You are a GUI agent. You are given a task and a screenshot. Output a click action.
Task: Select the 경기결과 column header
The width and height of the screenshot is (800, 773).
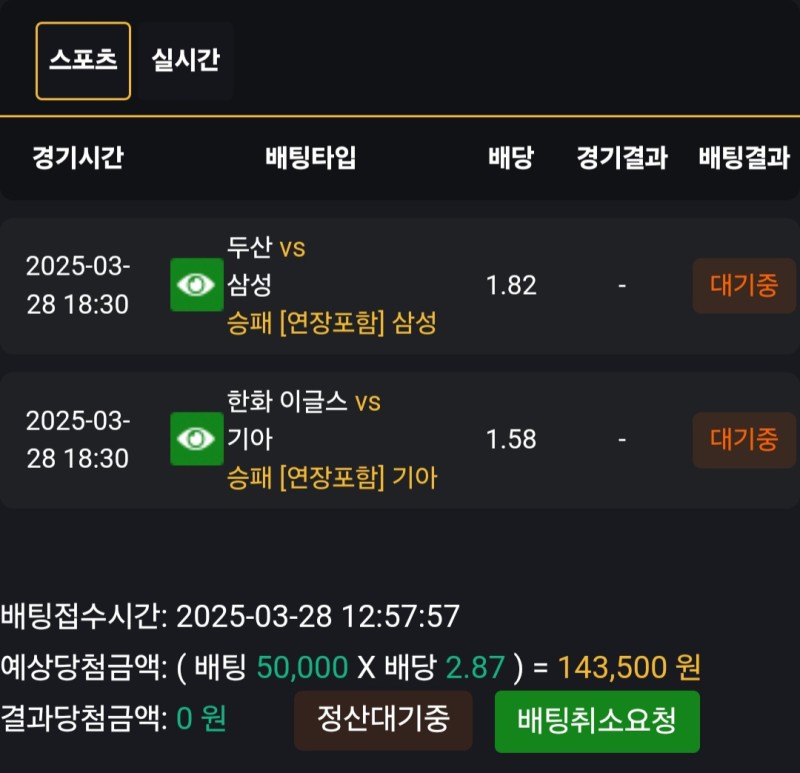pyautogui.click(x=621, y=157)
